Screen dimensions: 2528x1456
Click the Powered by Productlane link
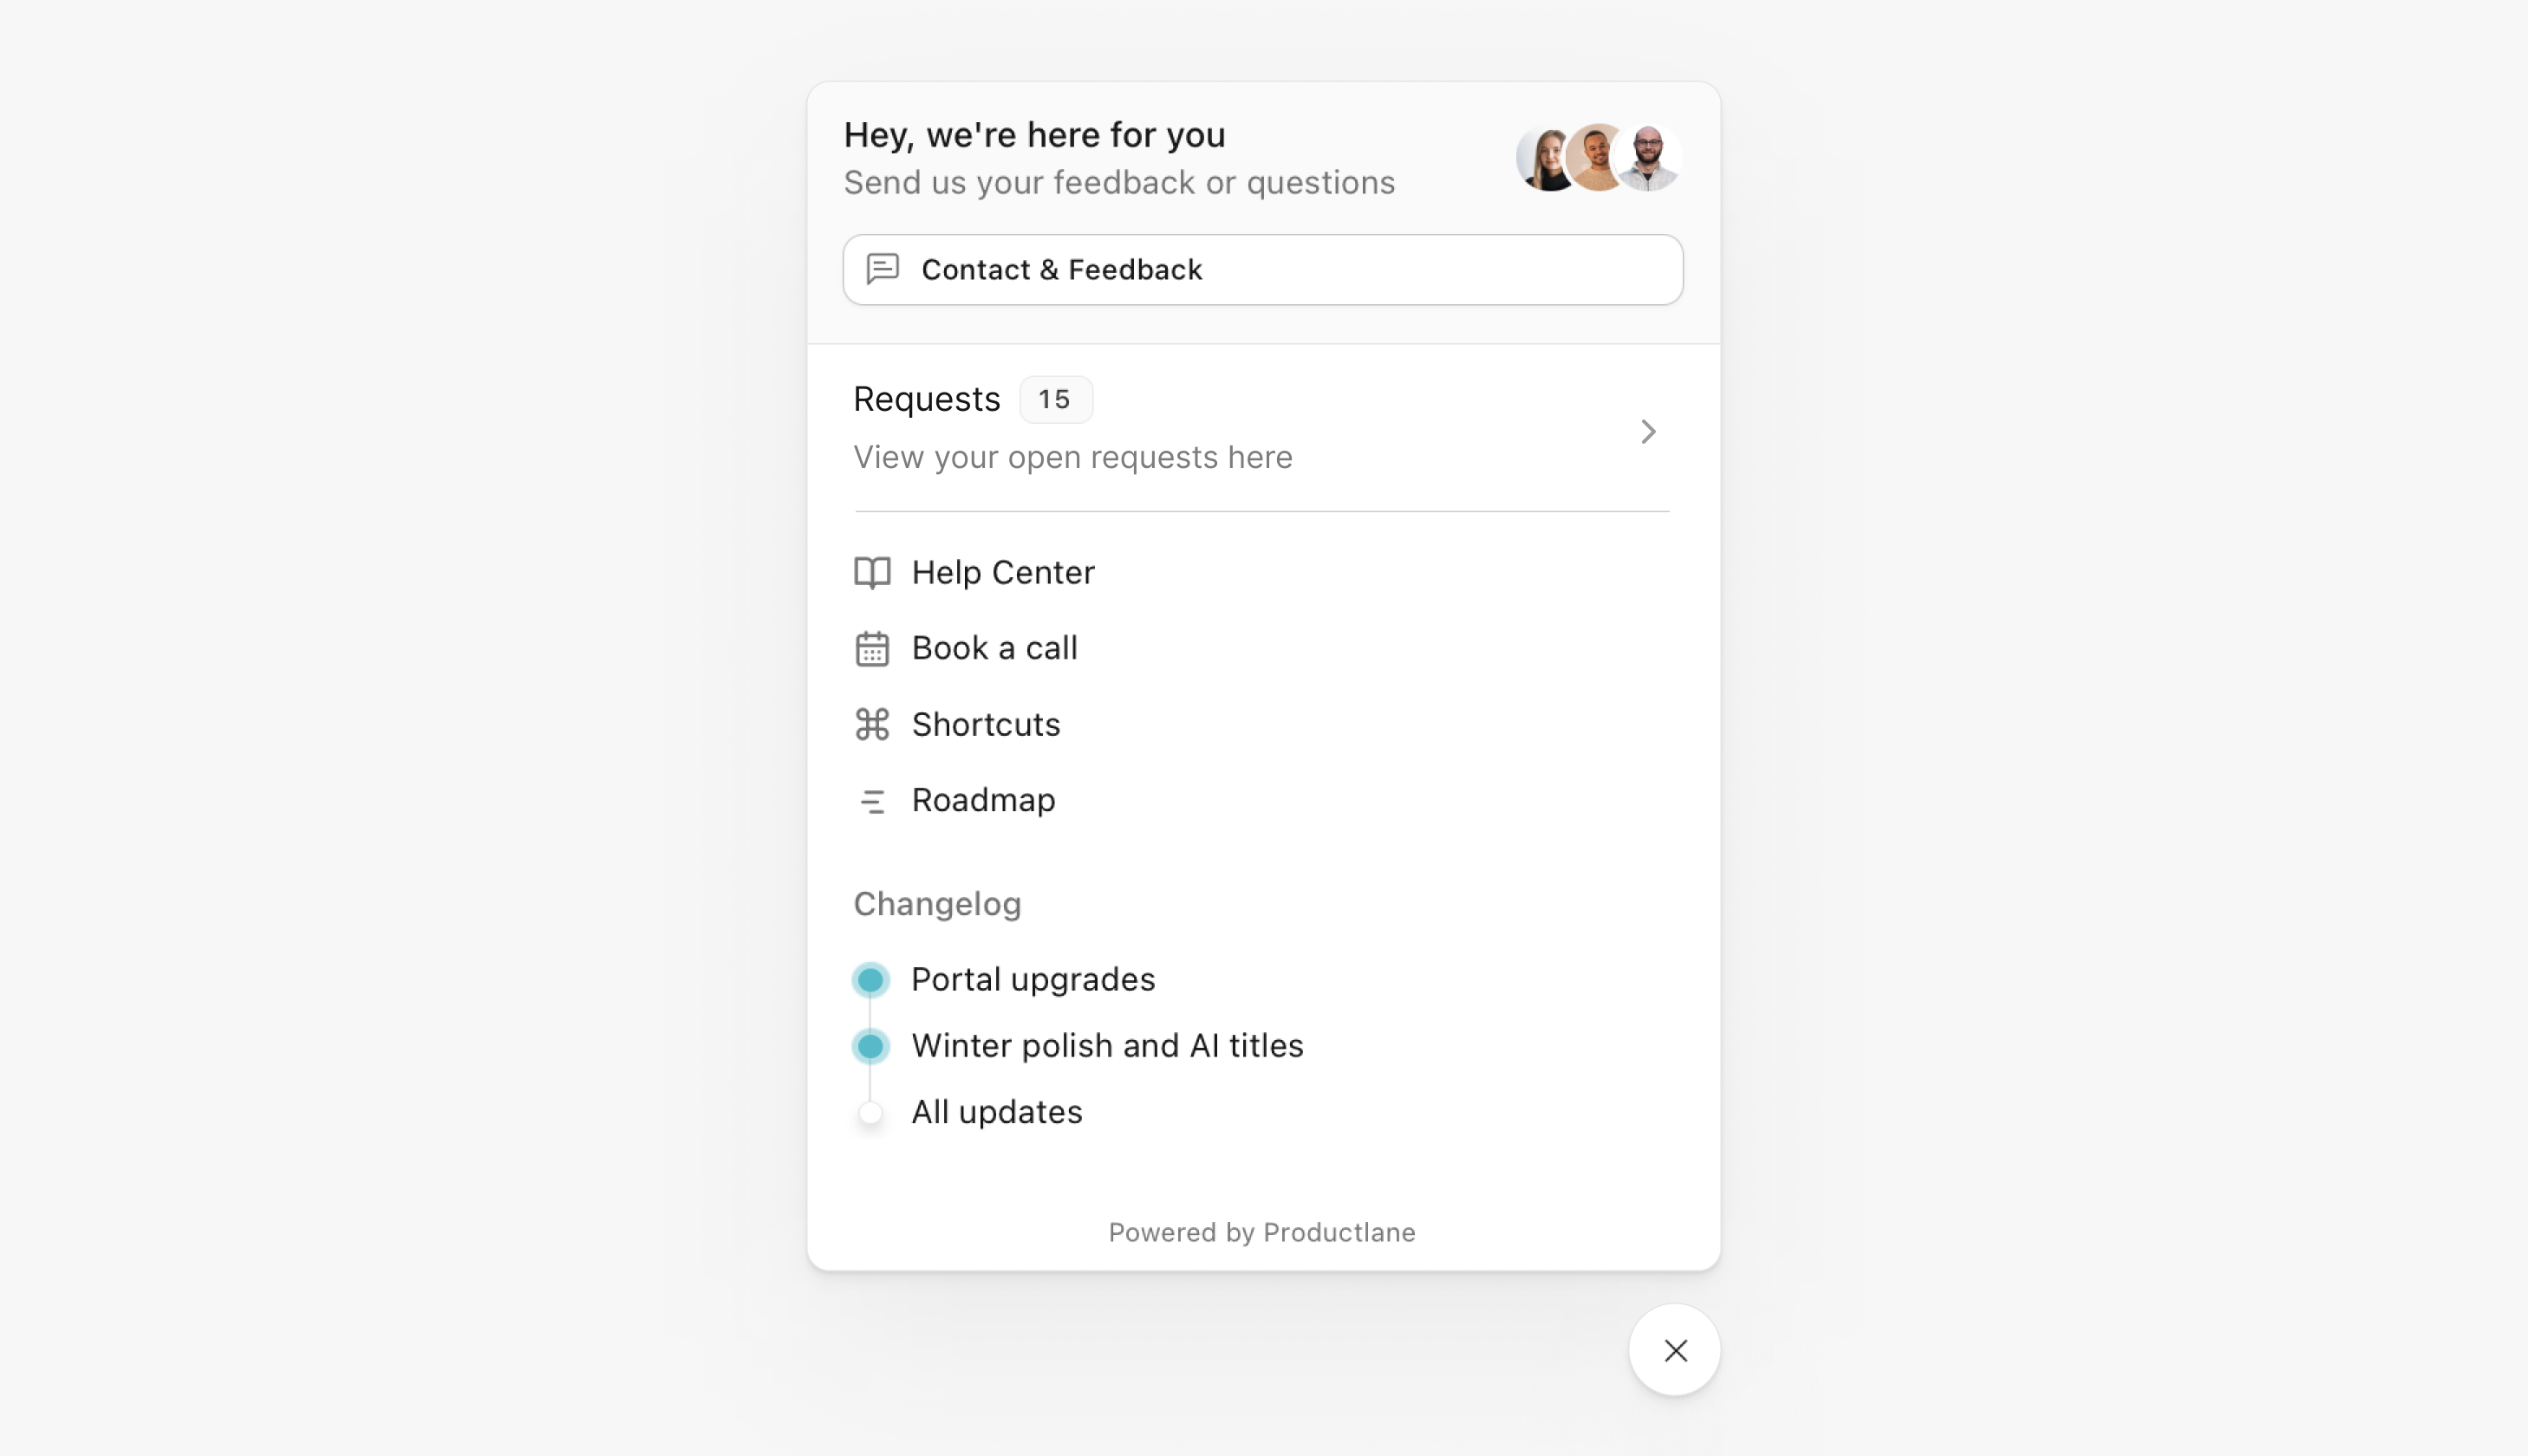(1262, 1232)
